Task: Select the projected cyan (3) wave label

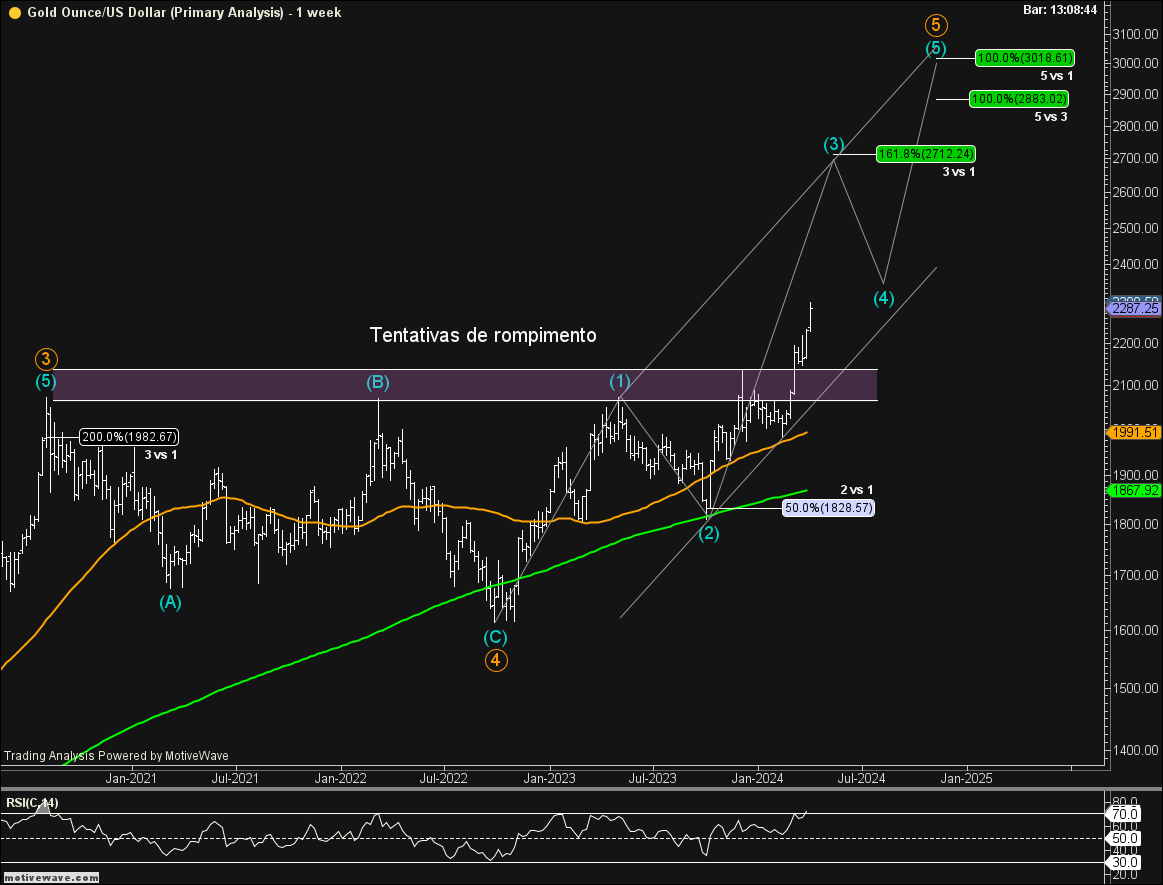Action: click(x=834, y=144)
